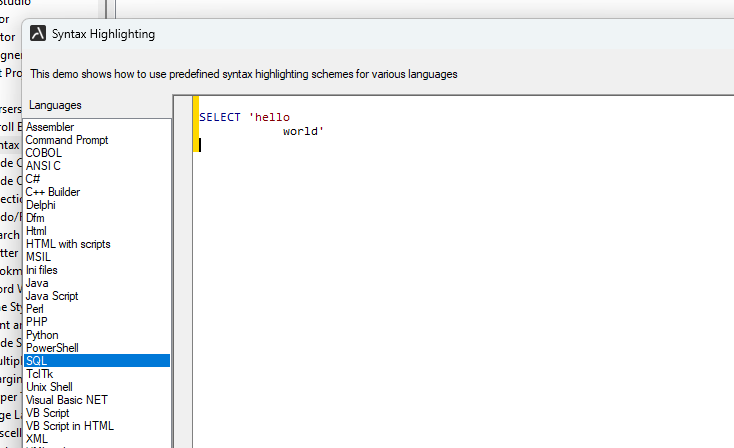
Task: Select Python language scheme
Action: point(42,335)
